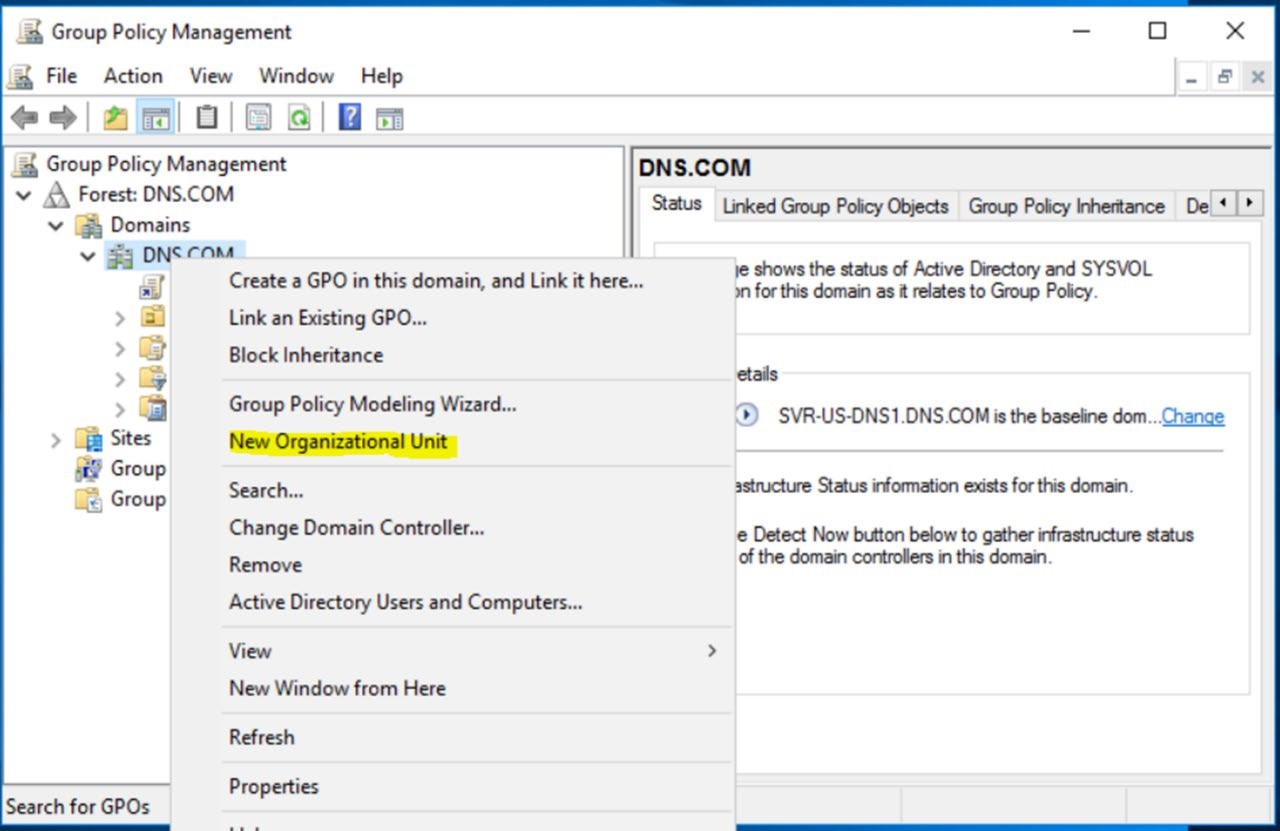Image resolution: width=1280 pixels, height=831 pixels.
Task: Click the Back arrow toolbar icon
Action: (x=24, y=118)
